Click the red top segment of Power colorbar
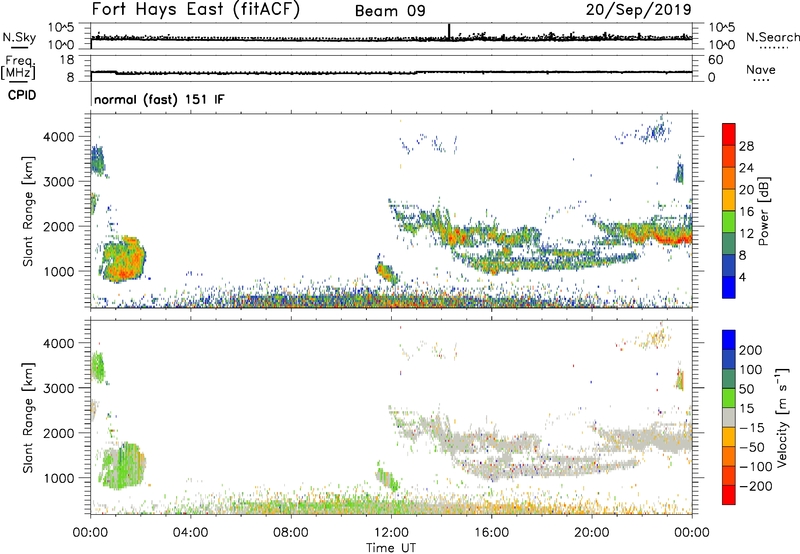Screen dimensions: 800x554 pos(729,134)
